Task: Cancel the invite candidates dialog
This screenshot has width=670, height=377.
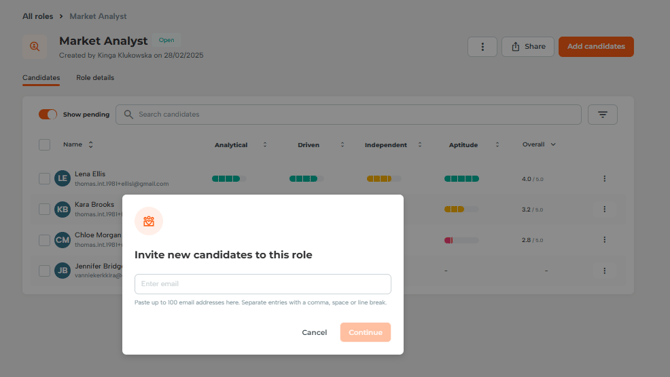Action: tap(314, 332)
